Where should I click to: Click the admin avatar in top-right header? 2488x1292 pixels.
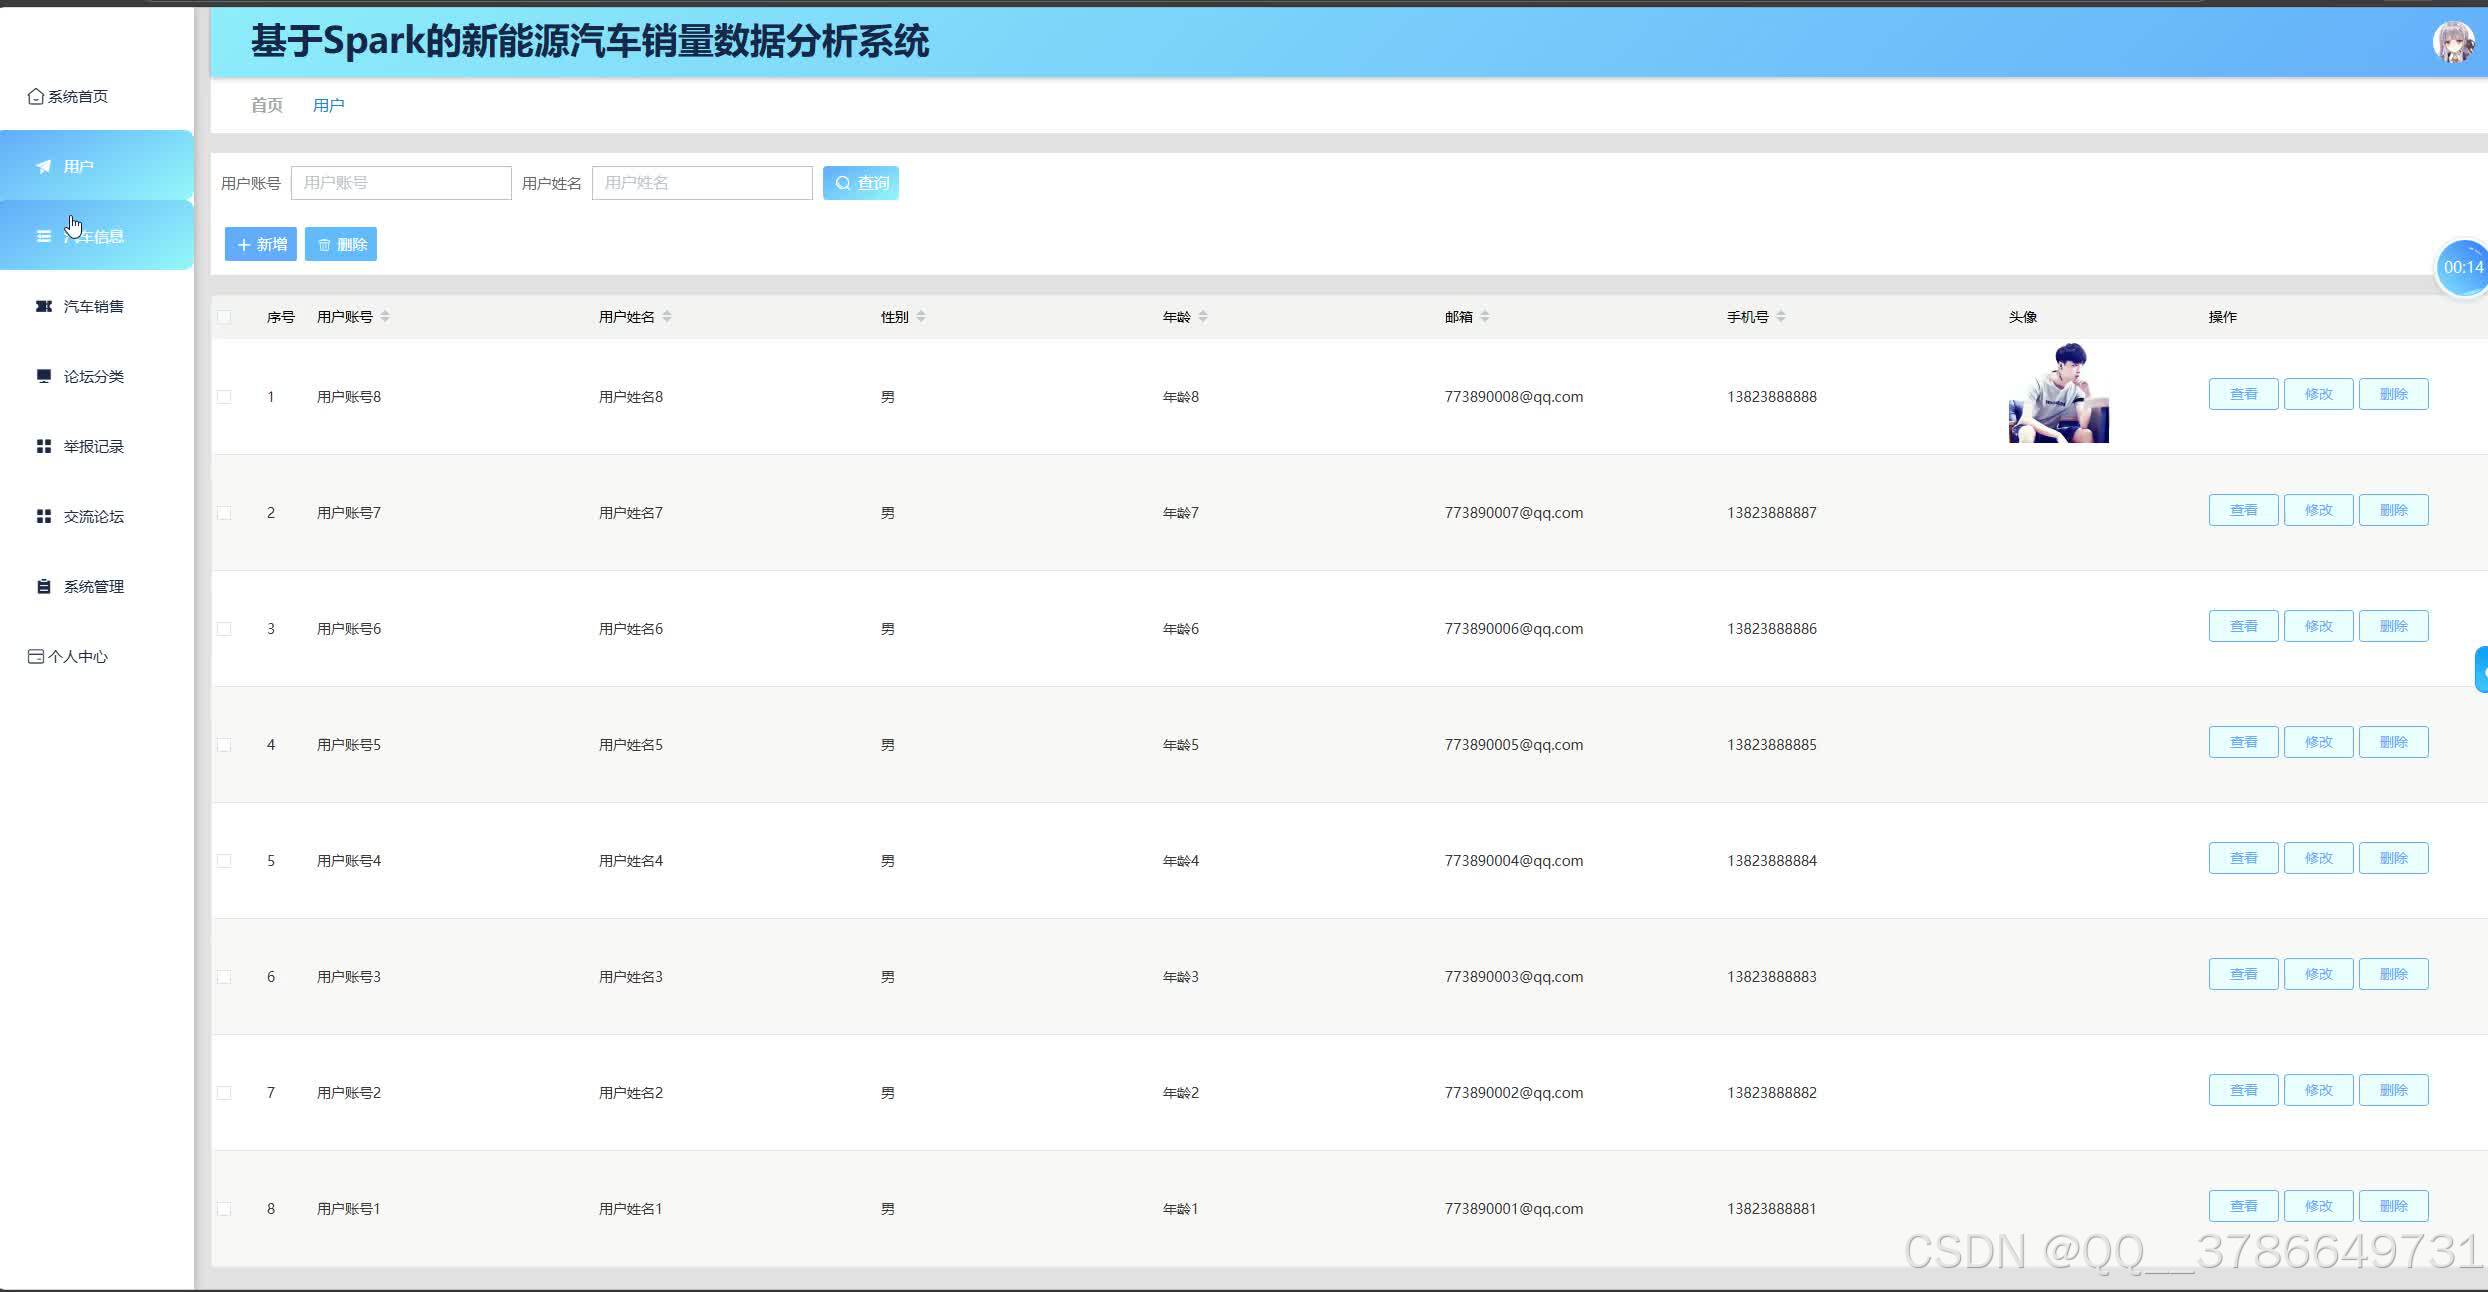point(2452,42)
